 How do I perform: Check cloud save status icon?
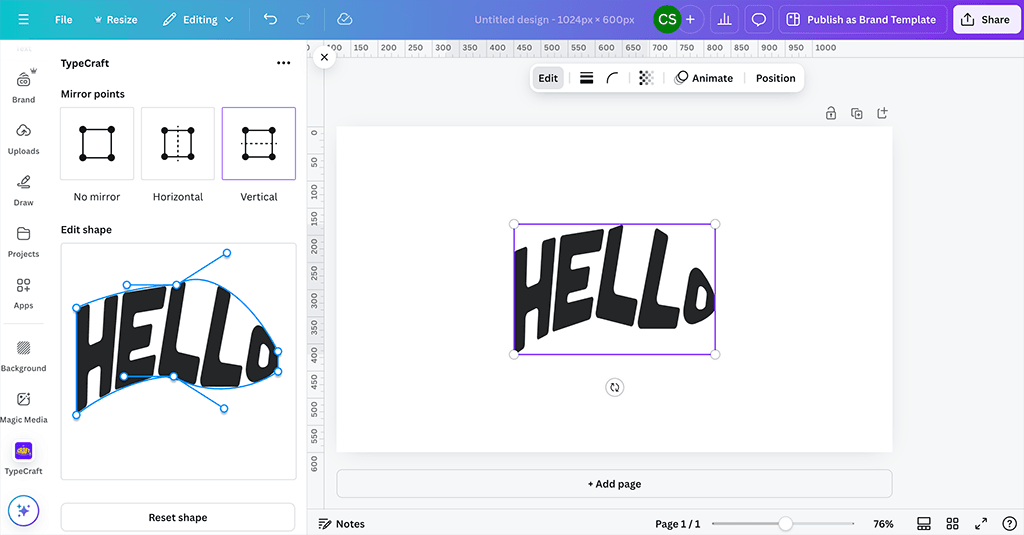(345, 20)
